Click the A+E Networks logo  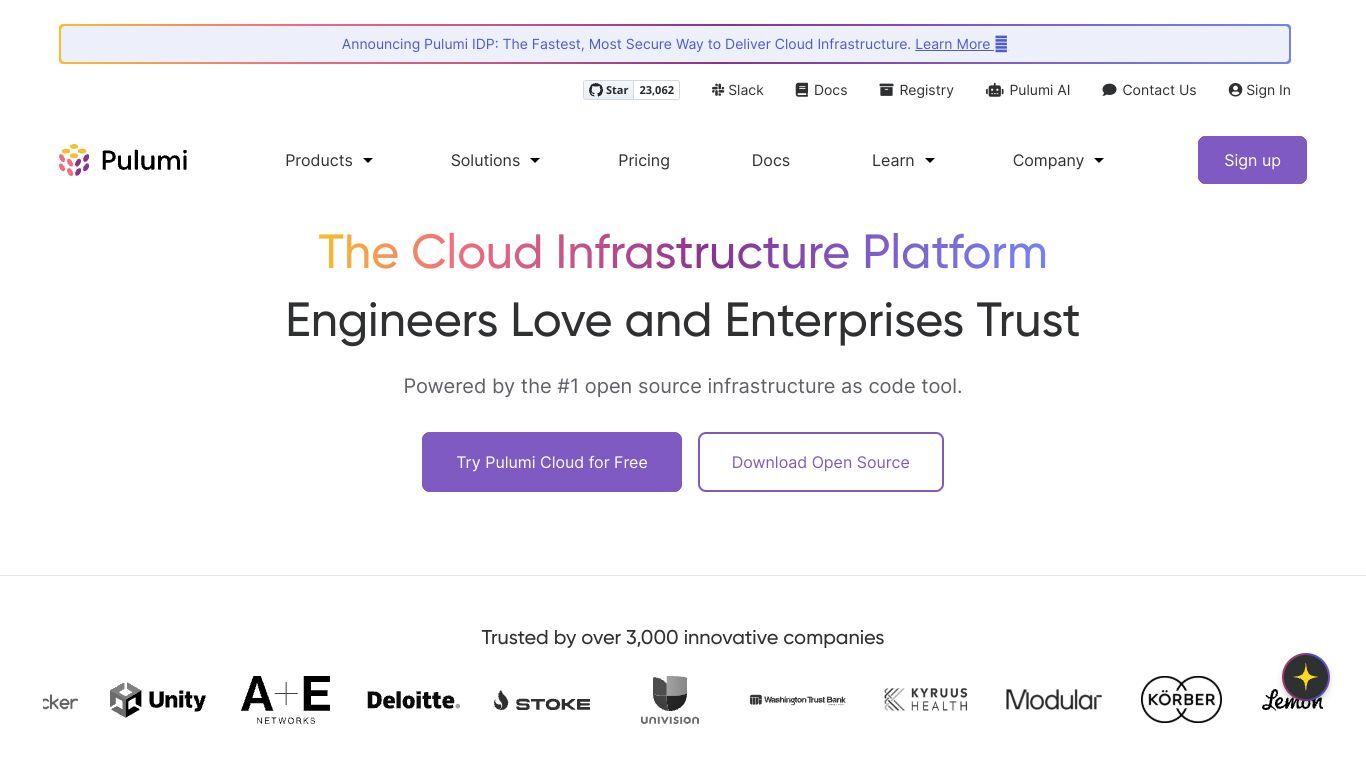click(x=286, y=700)
